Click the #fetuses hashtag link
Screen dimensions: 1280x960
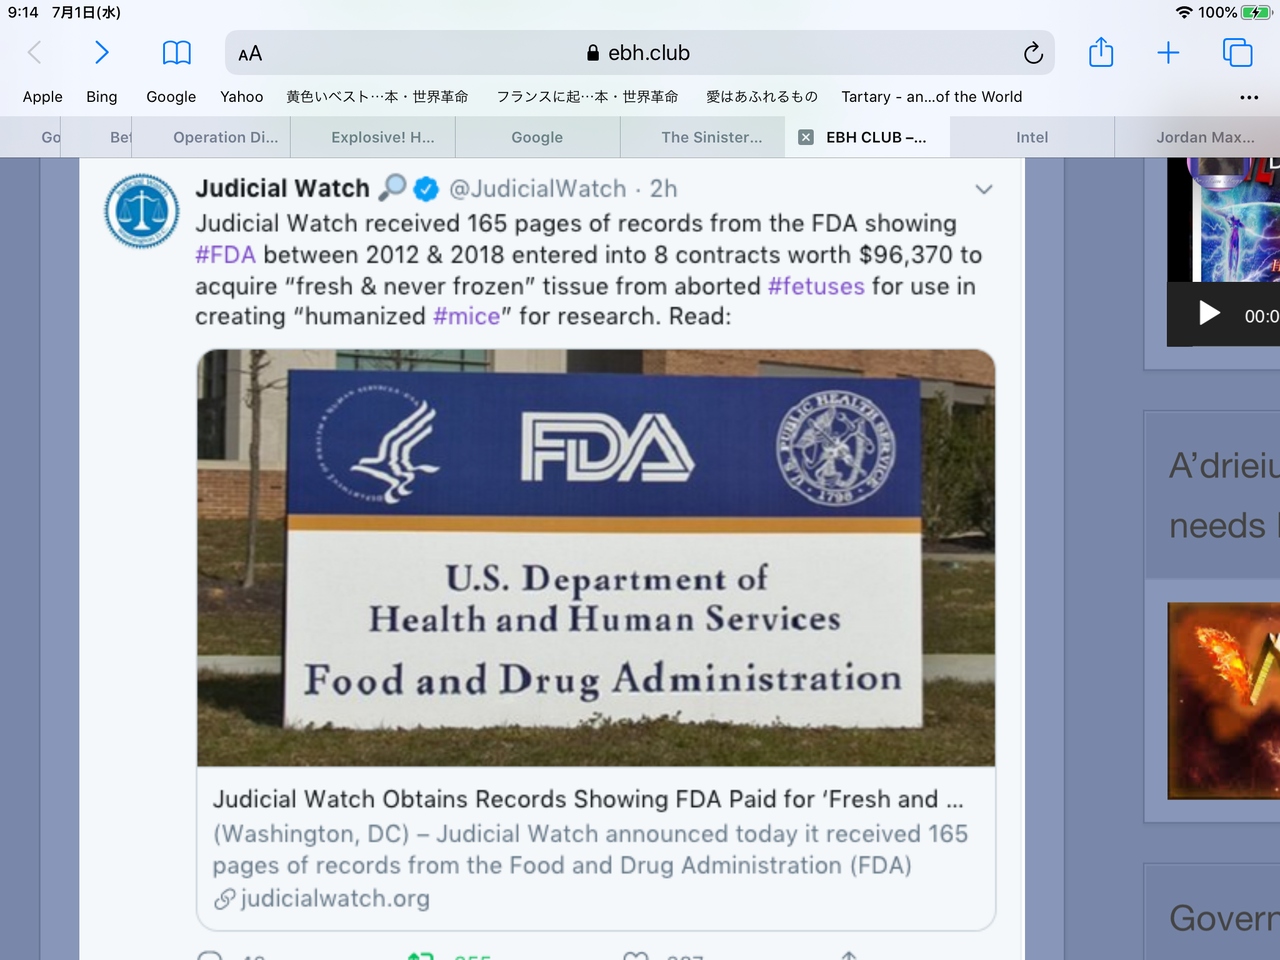click(x=816, y=286)
